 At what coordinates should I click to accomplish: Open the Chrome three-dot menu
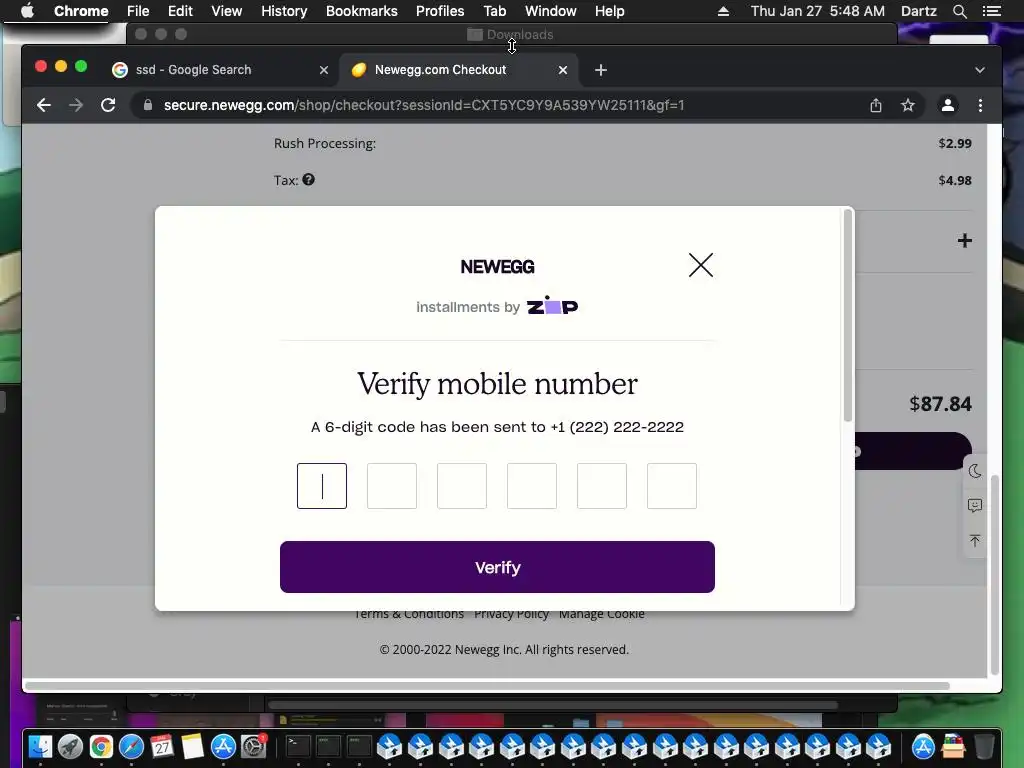click(980, 105)
